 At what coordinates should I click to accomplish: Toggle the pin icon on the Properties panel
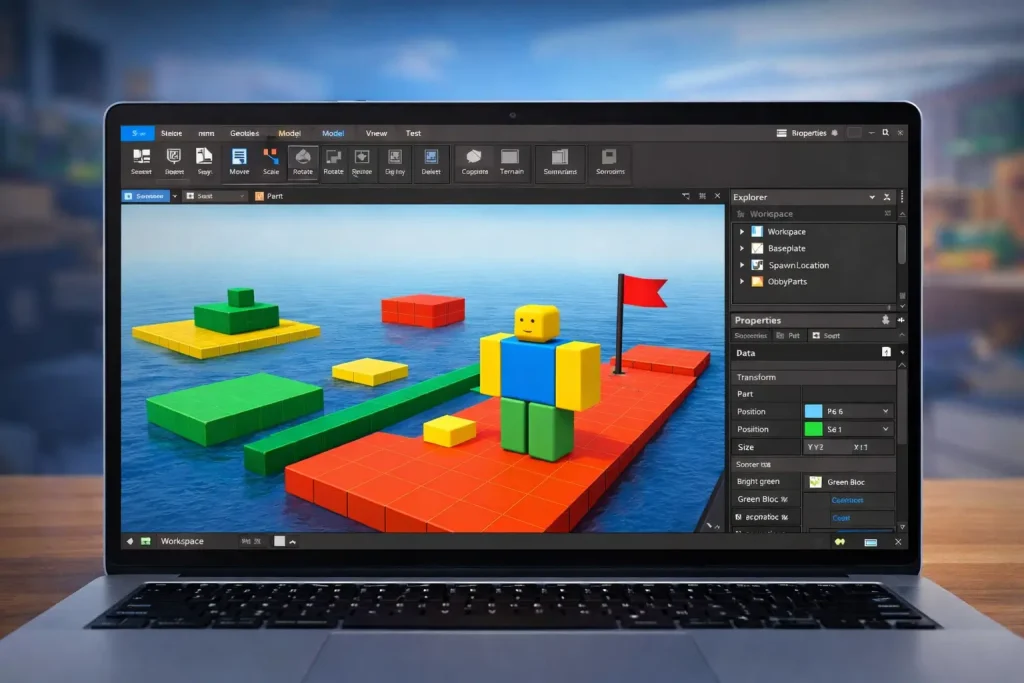tap(901, 320)
